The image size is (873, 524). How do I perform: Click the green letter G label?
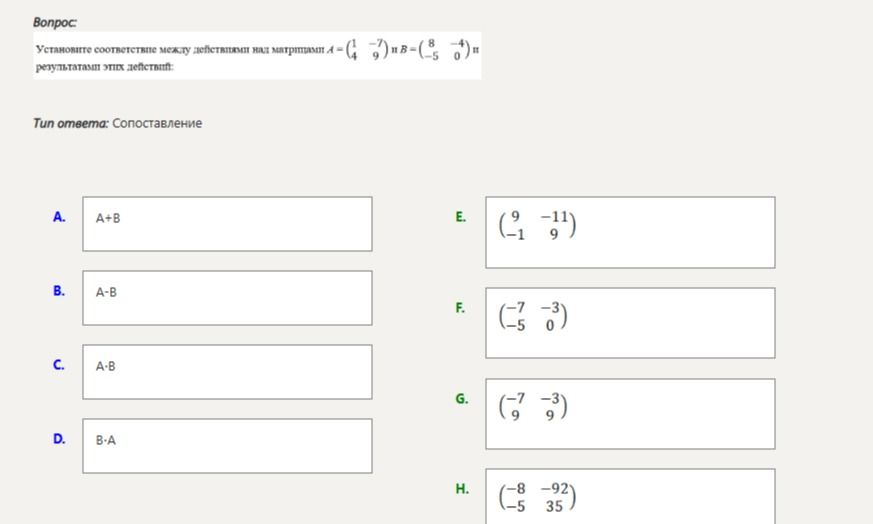(462, 399)
